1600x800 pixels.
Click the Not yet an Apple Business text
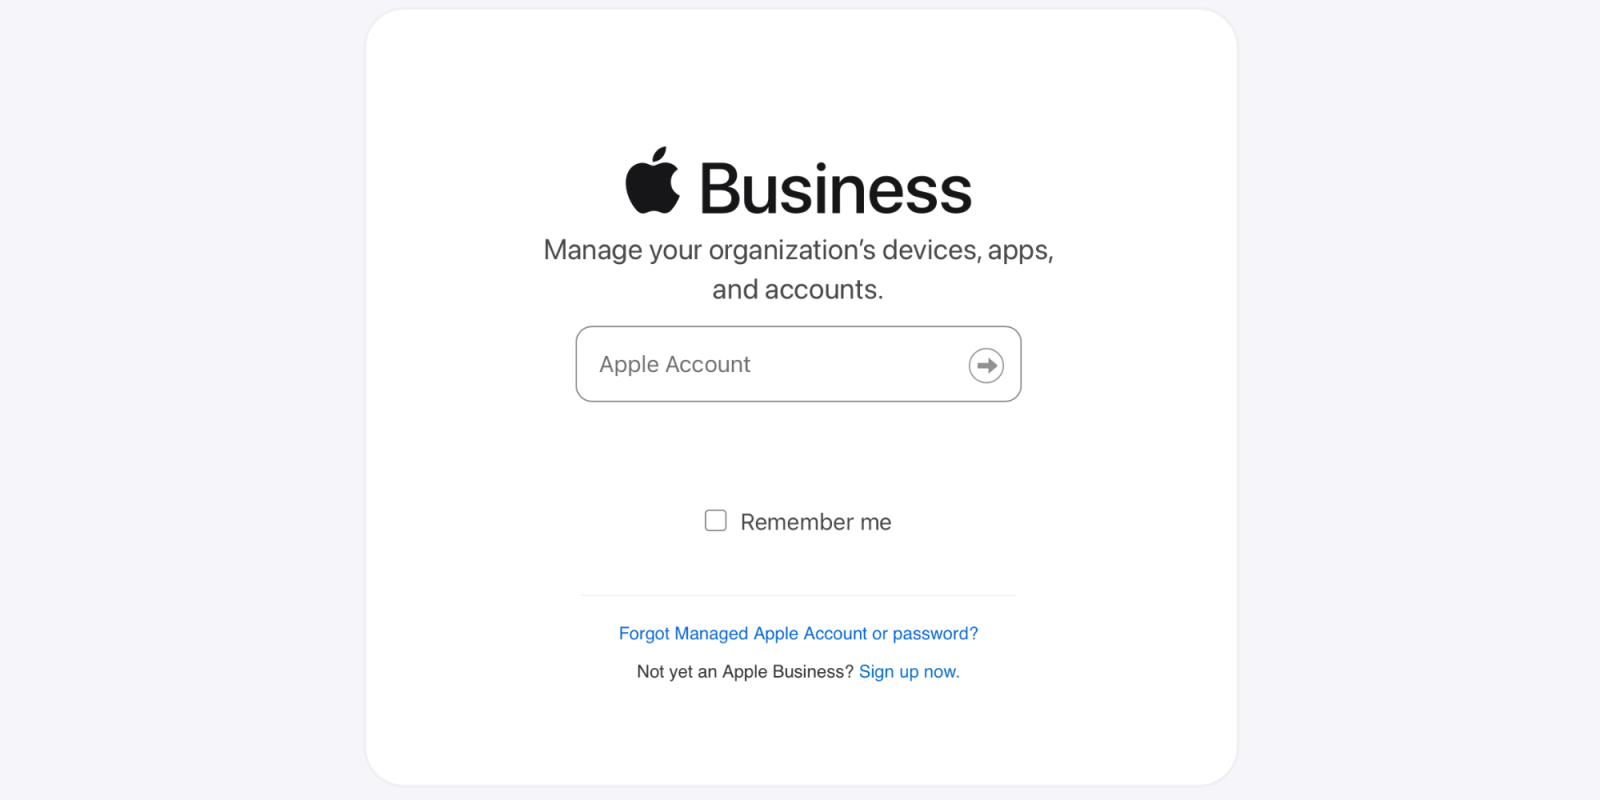(x=745, y=672)
